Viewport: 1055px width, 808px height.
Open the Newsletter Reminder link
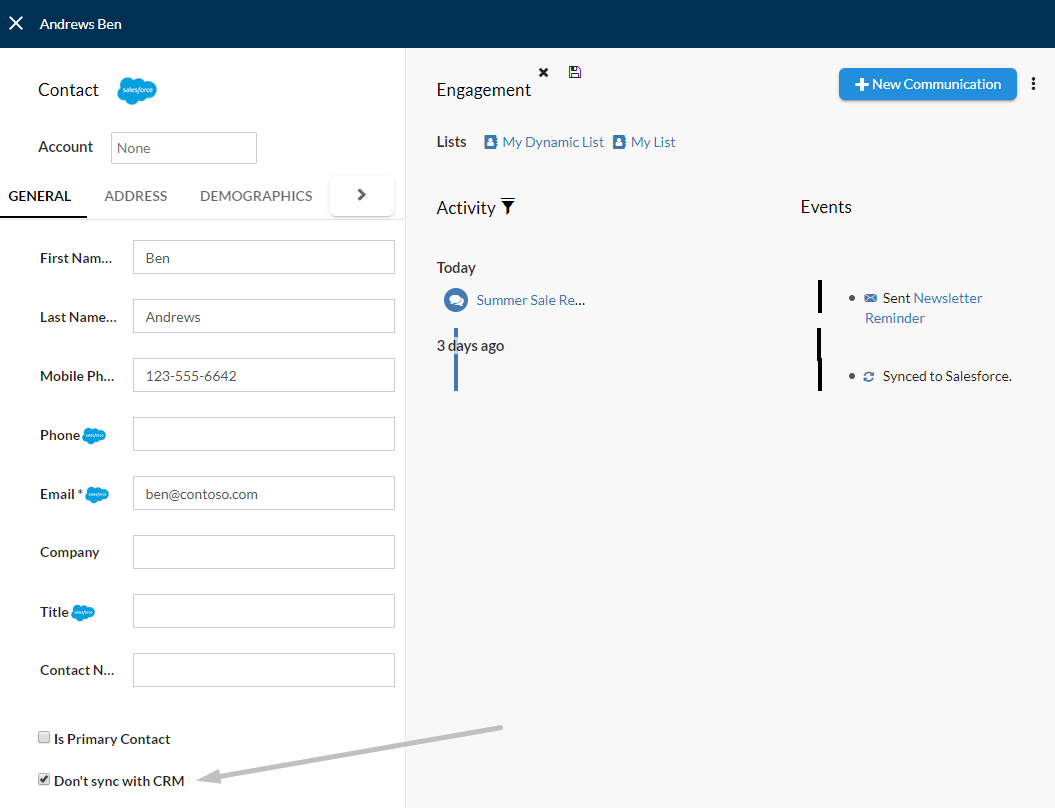[923, 308]
